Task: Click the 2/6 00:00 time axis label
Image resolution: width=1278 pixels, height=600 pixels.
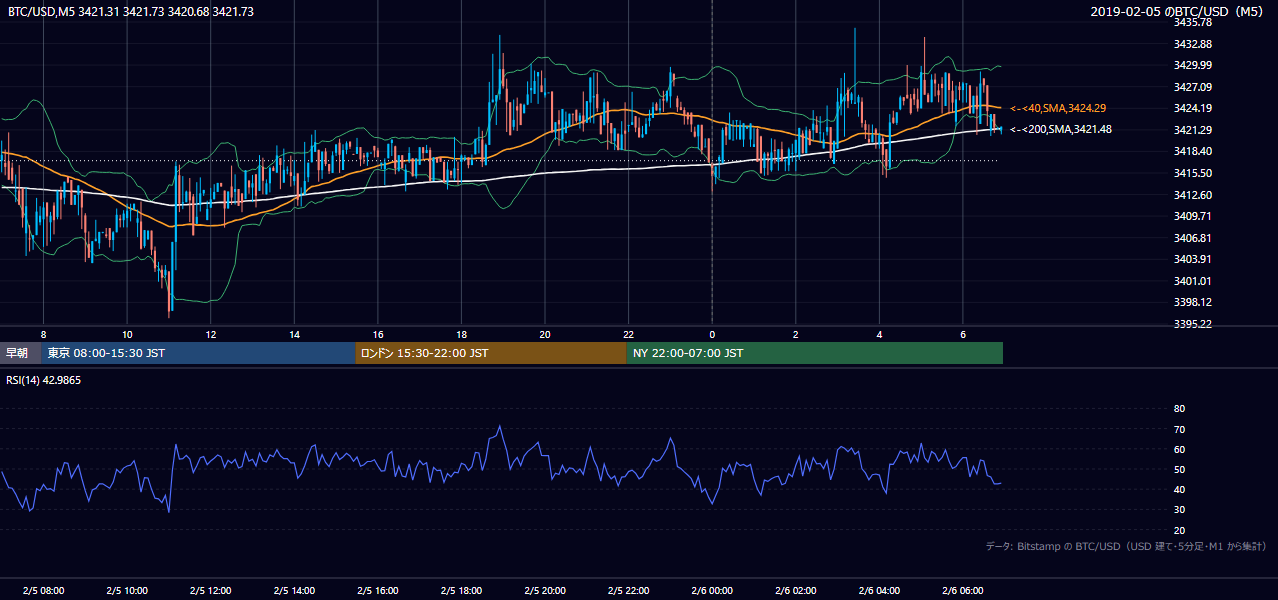Action: [x=712, y=590]
